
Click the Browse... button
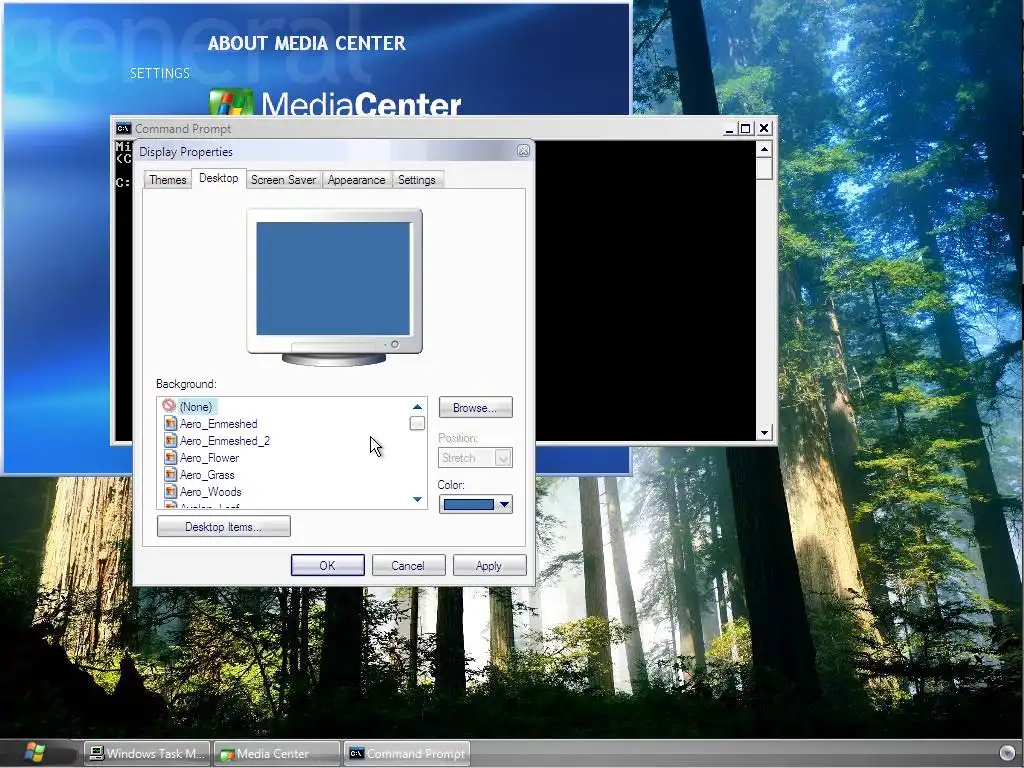[475, 408]
